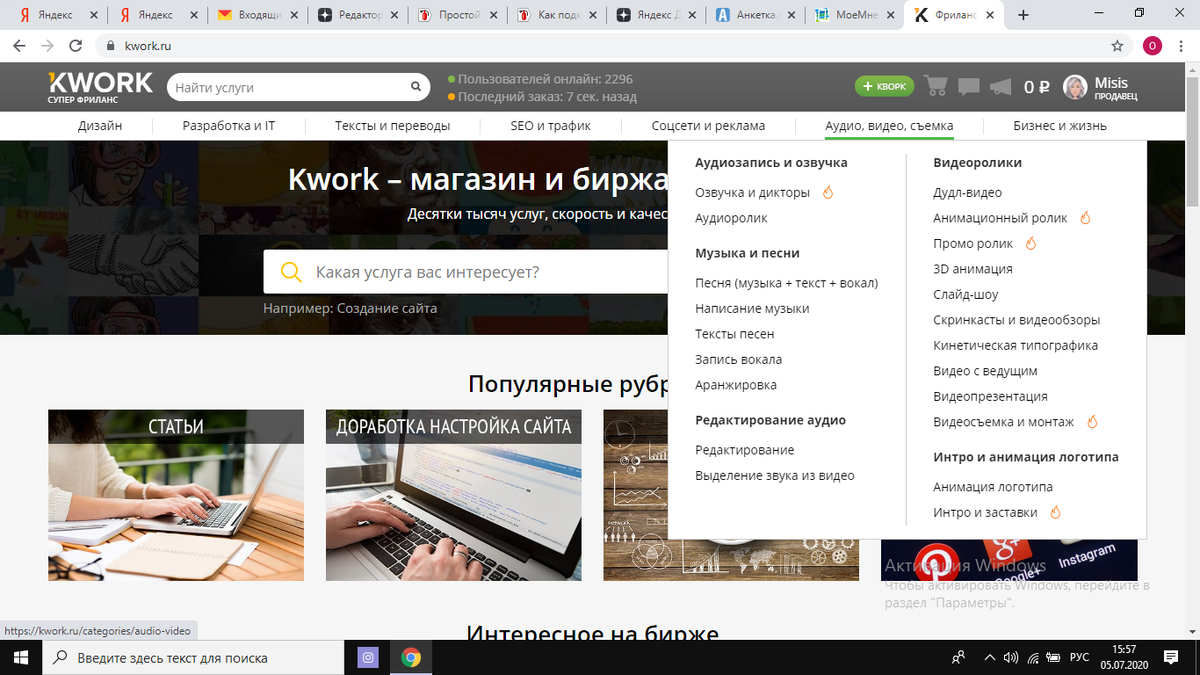This screenshot has width=1200, height=675.
Task: Open the Тексты и переводы menu
Action: (x=392, y=126)
